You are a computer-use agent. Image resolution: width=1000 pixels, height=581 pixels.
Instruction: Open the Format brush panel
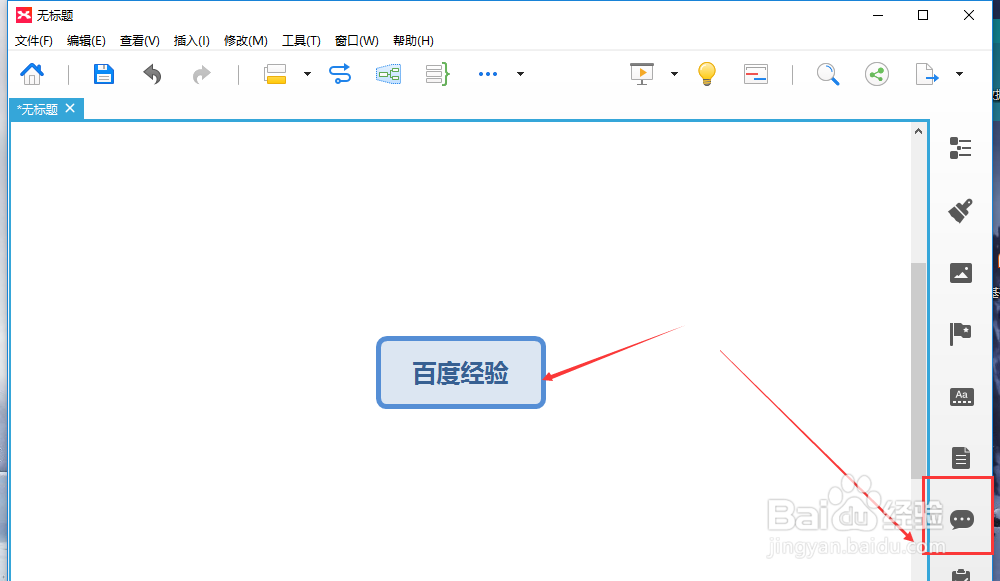[960, 210]
